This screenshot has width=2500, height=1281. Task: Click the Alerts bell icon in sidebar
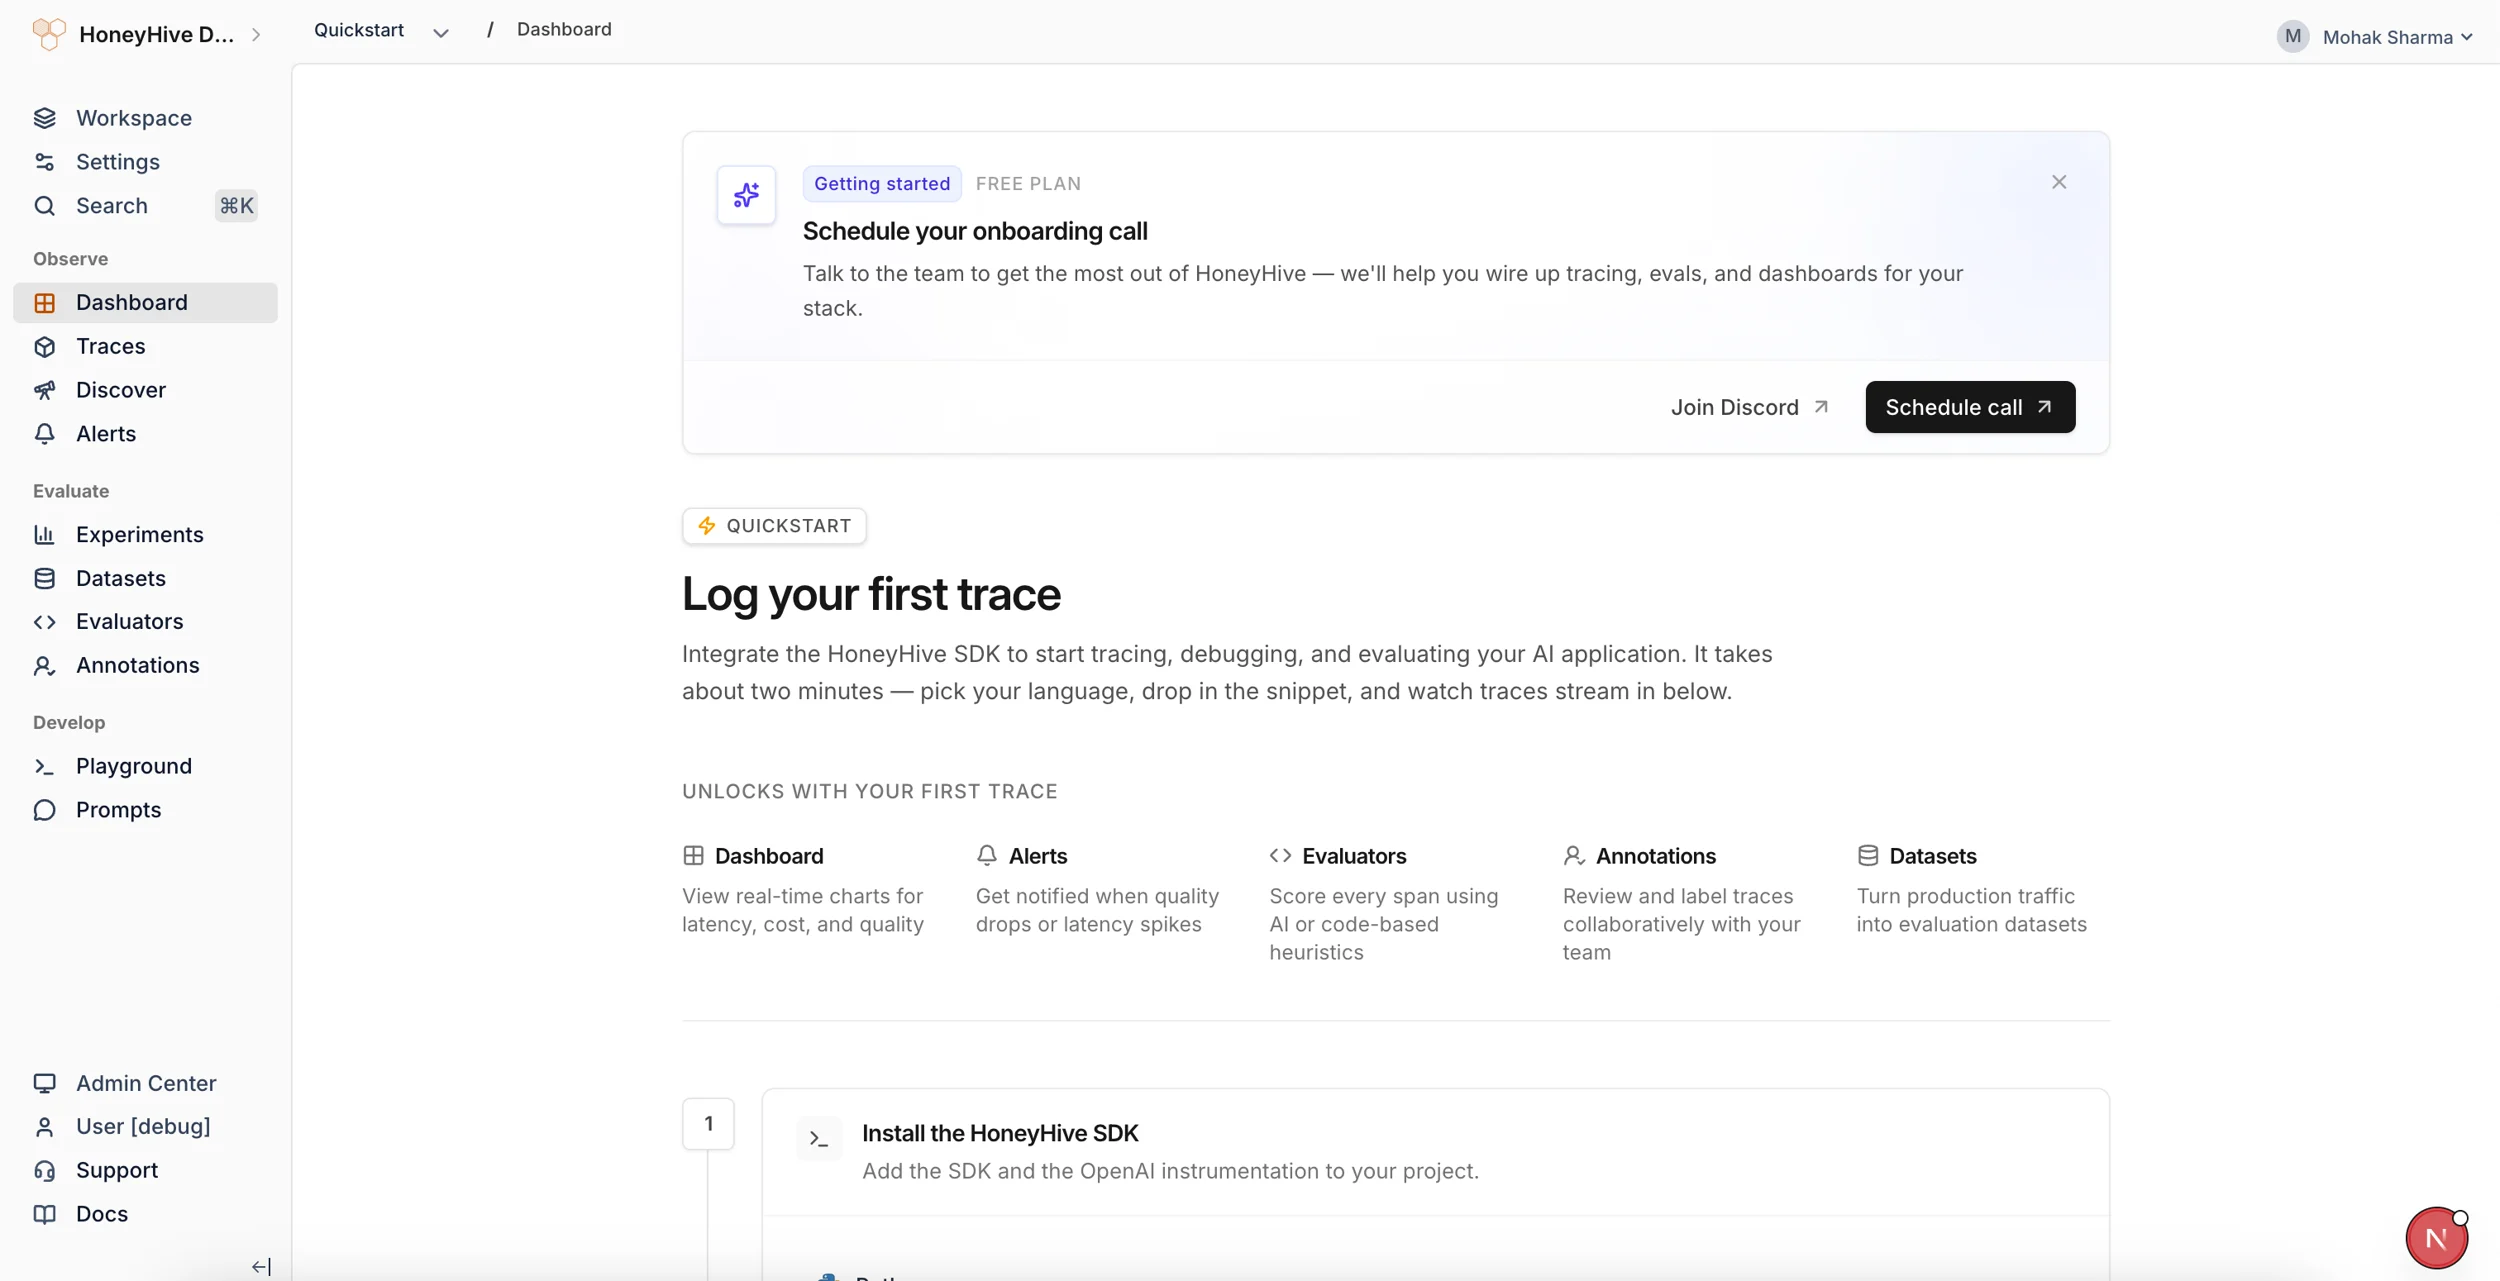(x=45, y=434)
